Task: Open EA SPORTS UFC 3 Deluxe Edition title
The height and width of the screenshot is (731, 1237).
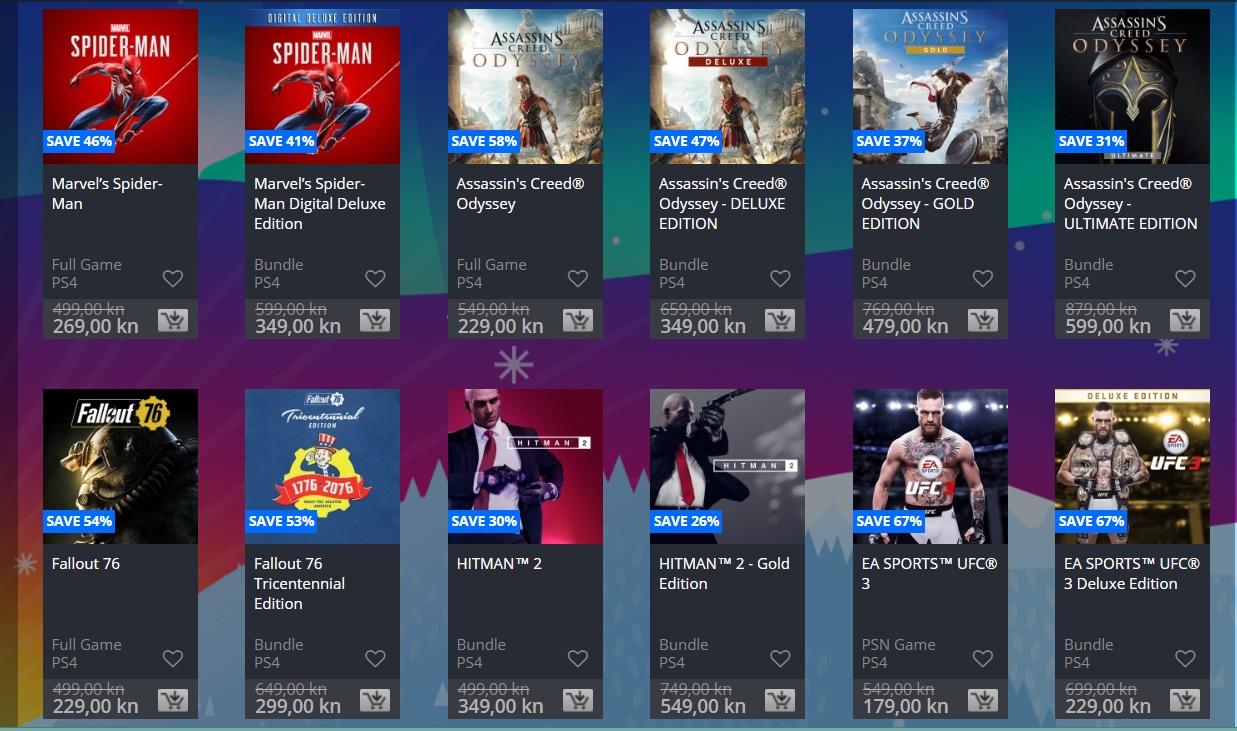Action: click(1132, 574)
